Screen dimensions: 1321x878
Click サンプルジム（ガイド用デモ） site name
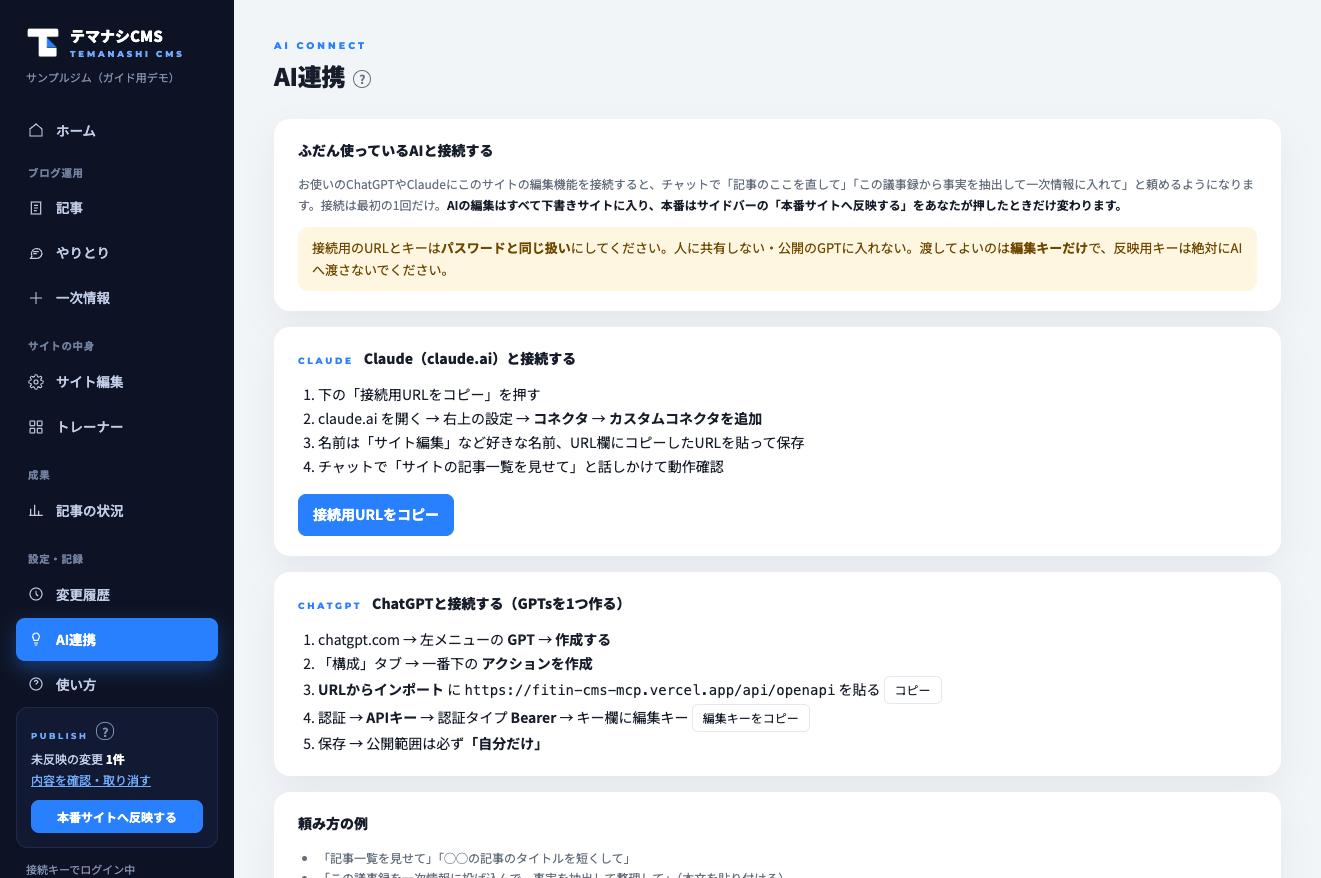coord(100,78)
